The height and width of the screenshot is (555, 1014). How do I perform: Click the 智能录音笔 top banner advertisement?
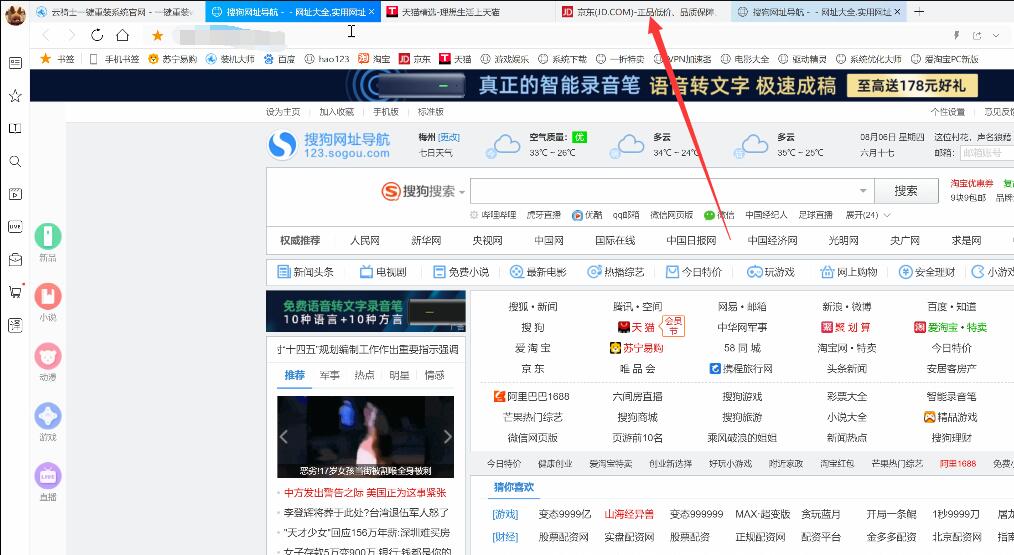(522, 86)
